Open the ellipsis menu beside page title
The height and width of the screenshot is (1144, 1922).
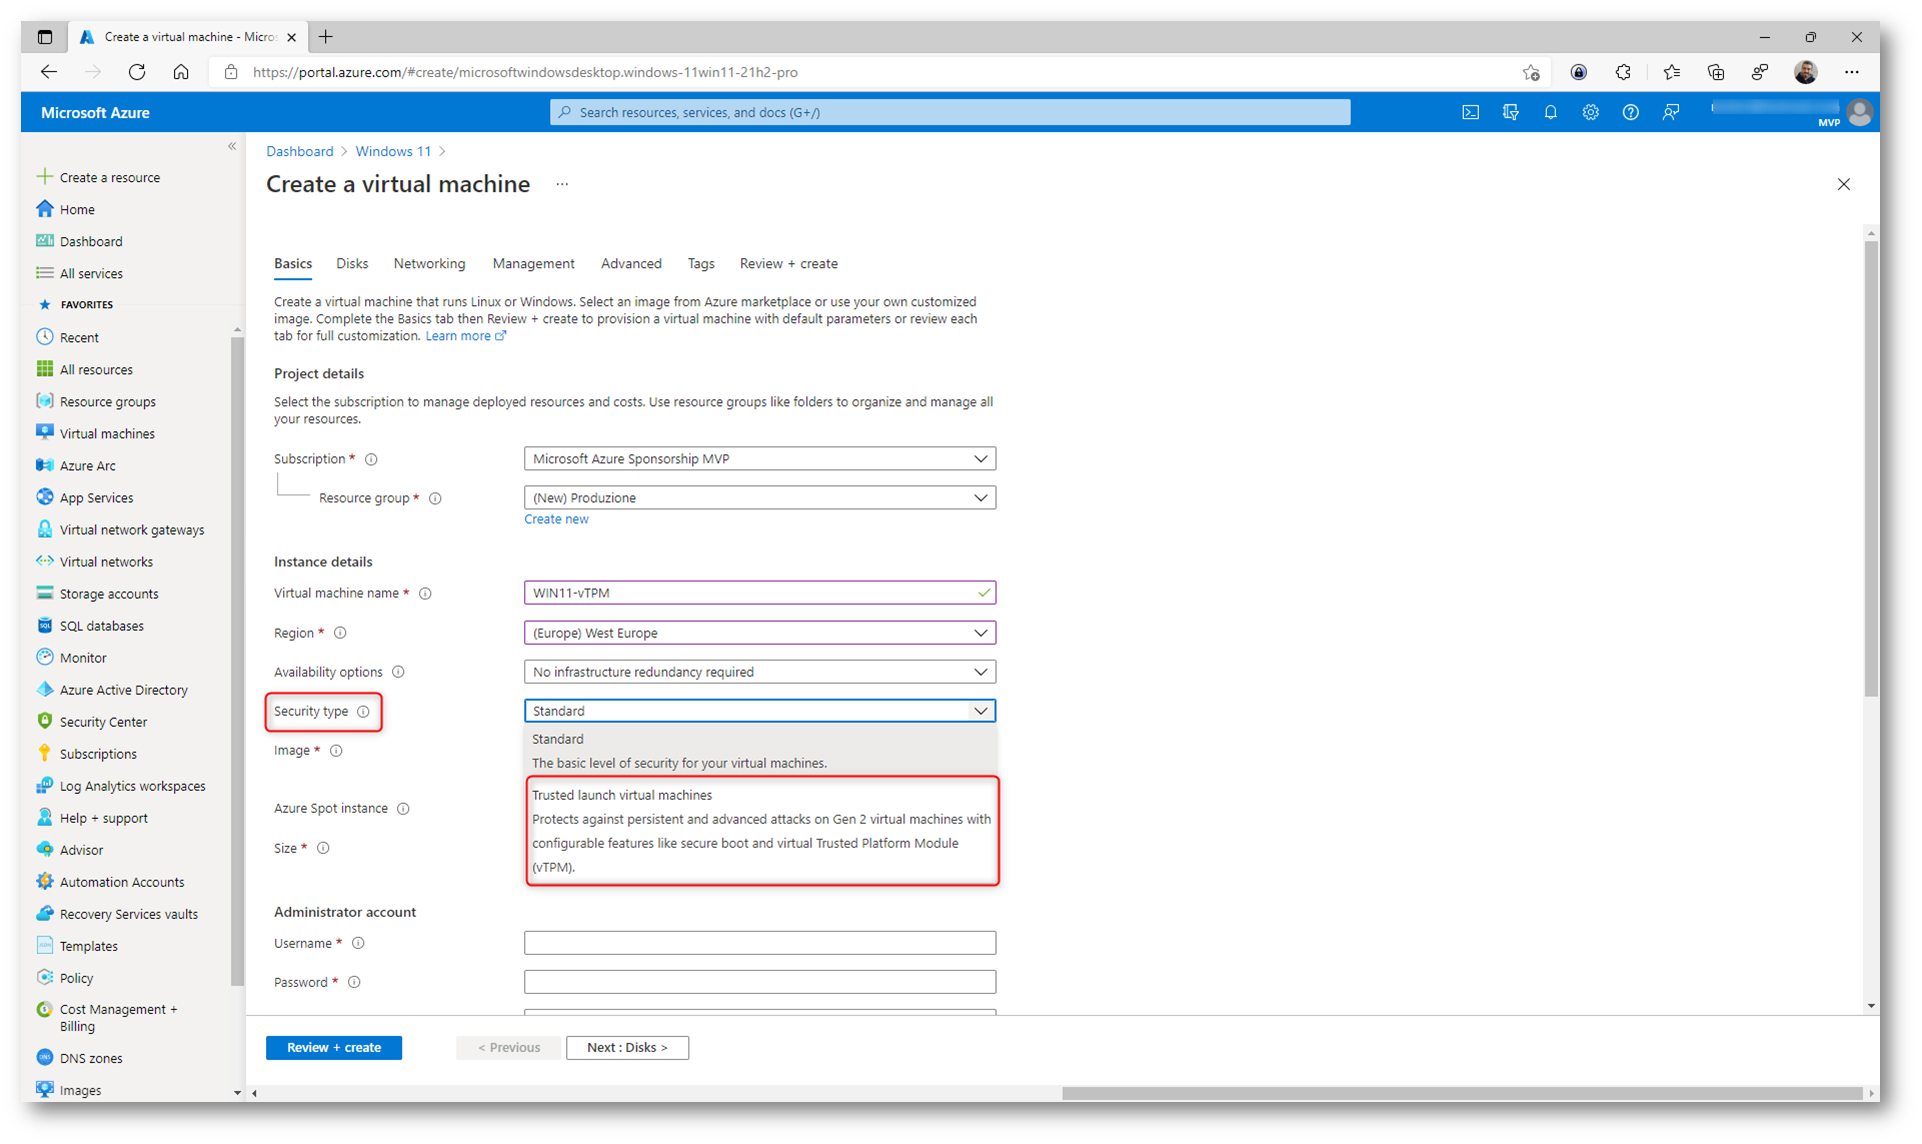[x=562, y=184]
